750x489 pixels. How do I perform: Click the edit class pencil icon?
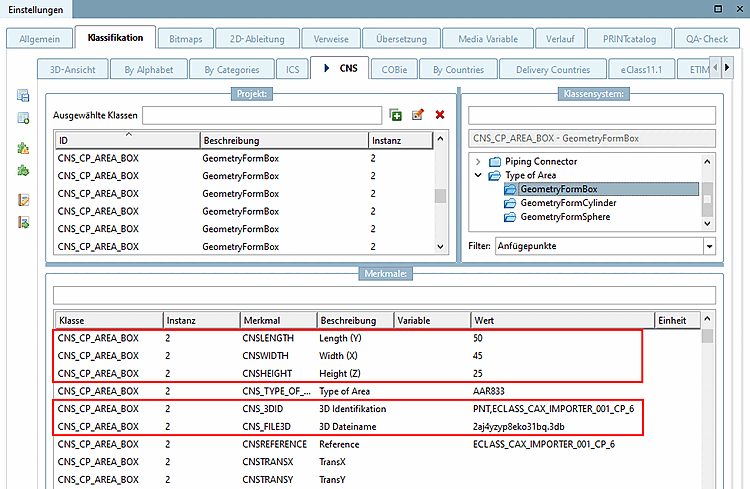[418, 116]
